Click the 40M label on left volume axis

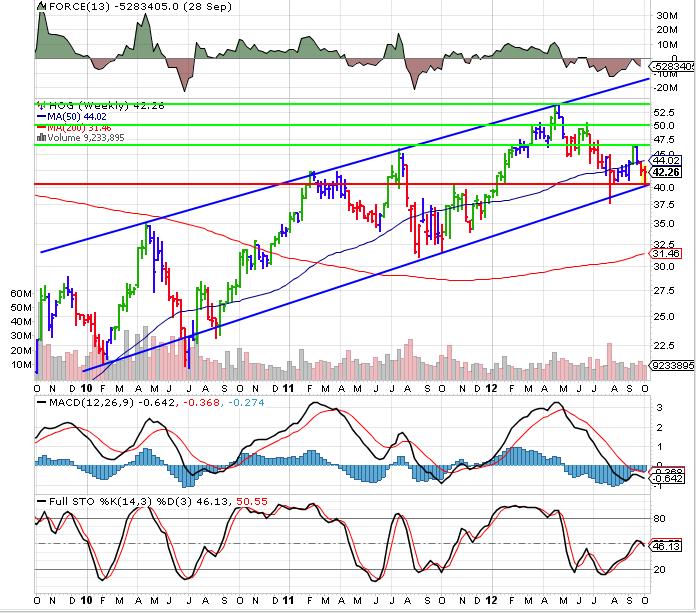[x=21, y=322]
